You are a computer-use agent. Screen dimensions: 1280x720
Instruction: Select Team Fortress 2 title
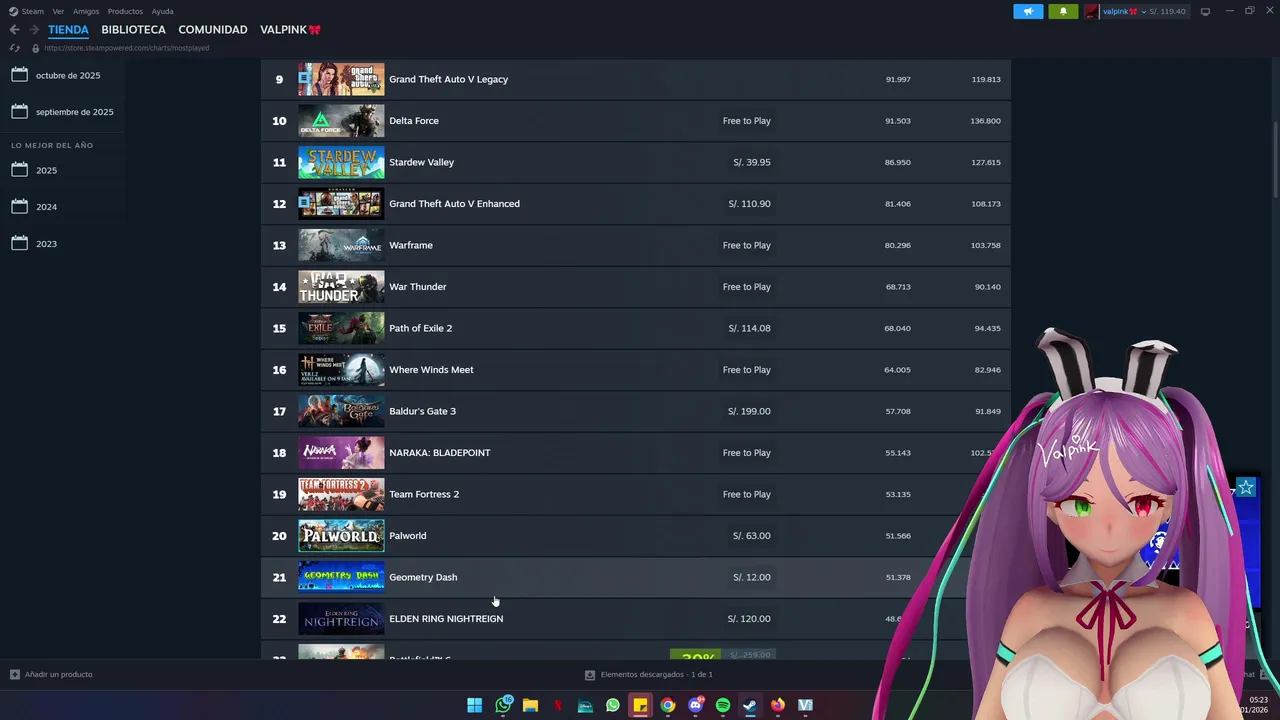[424, 494]
